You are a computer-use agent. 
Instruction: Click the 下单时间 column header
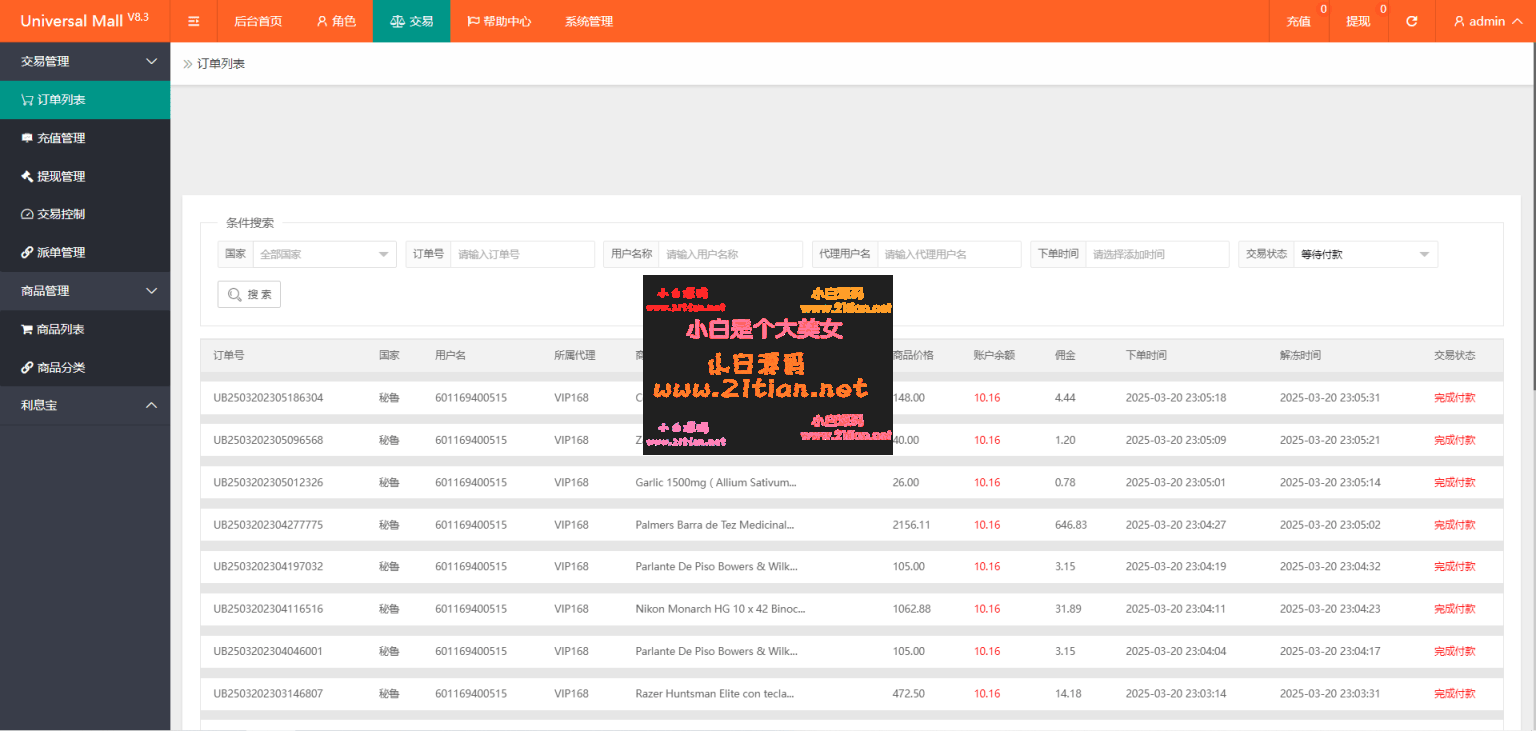click(x=1146, y=355)
